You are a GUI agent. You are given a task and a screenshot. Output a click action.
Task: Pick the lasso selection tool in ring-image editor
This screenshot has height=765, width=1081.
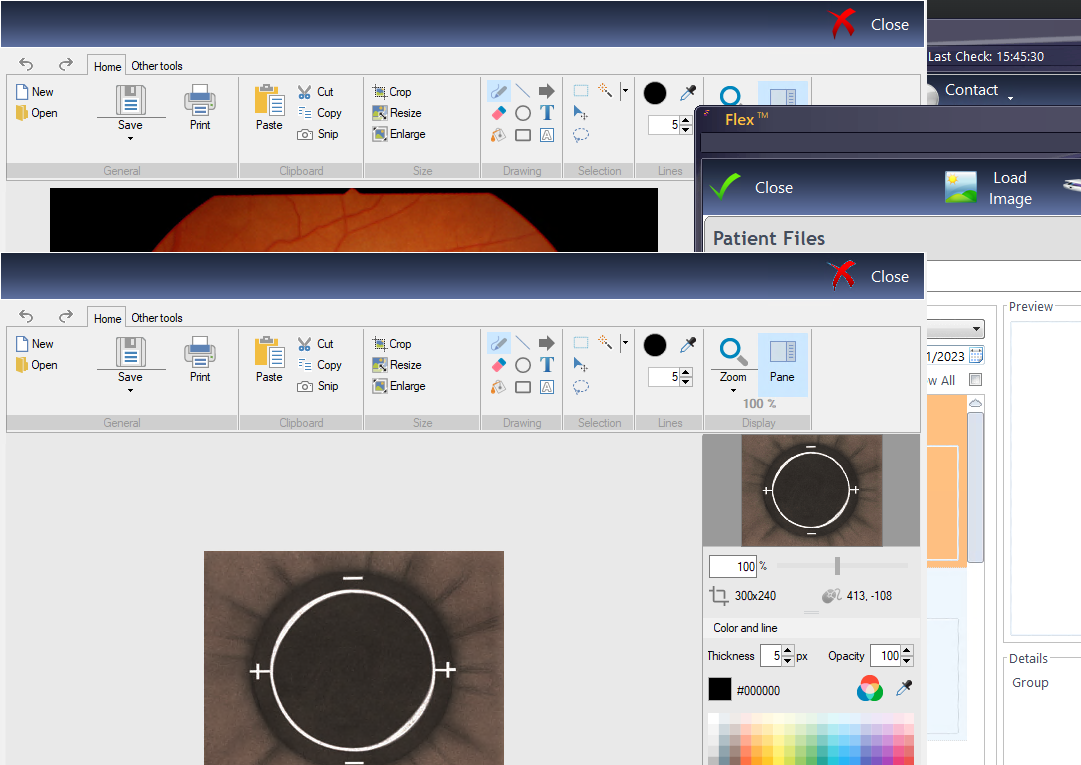tap(581, 387)
